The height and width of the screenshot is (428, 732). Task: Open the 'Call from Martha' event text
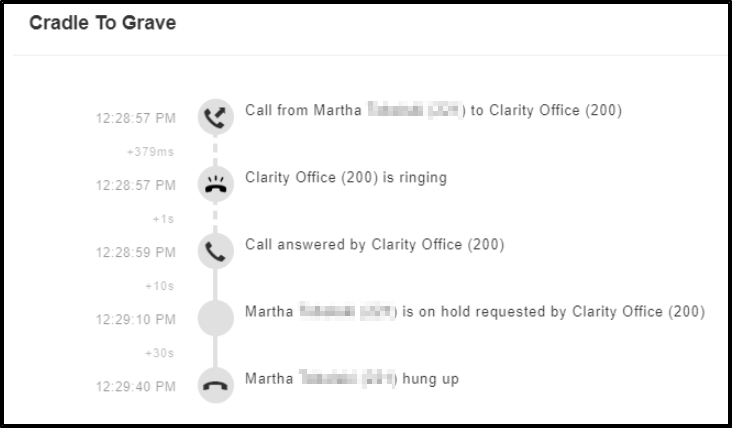point(433,110)
